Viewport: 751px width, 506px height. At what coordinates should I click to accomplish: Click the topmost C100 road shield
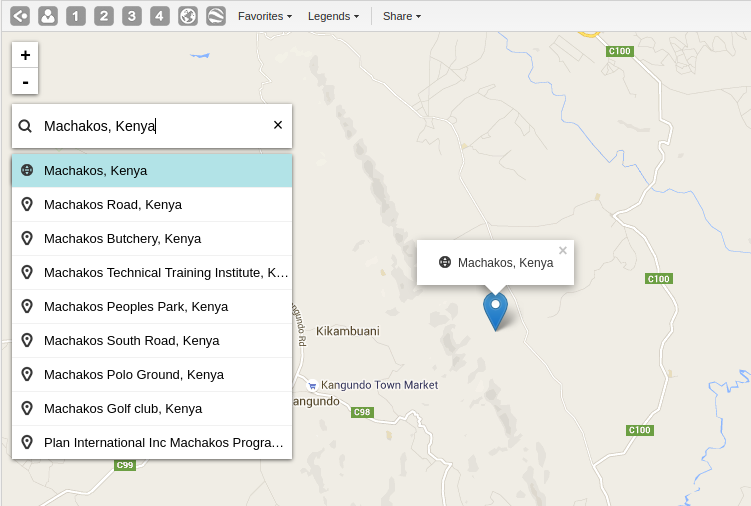(619, 51)
